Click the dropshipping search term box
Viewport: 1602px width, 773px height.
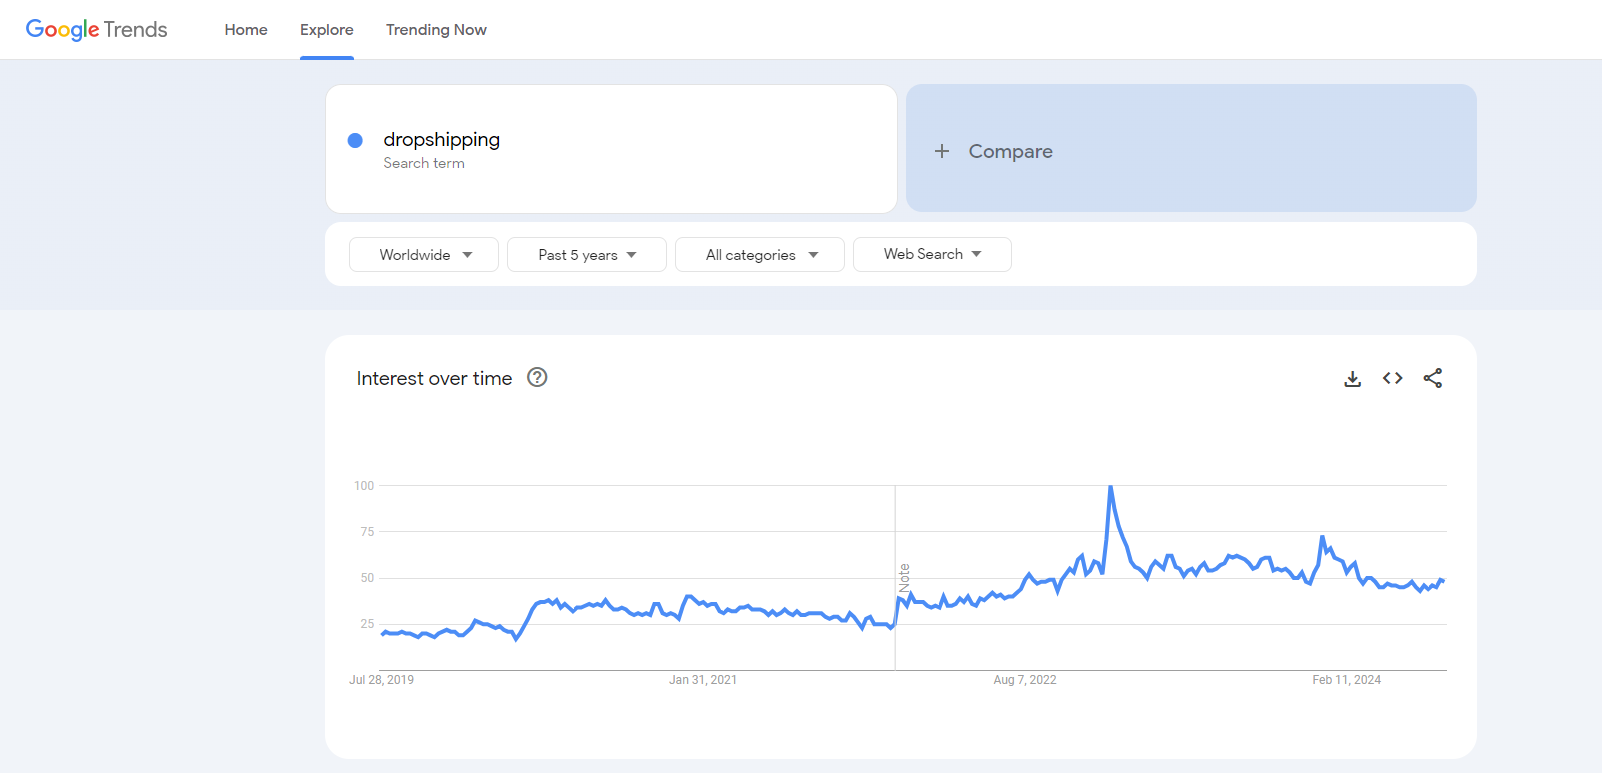(x=611, y=149)
